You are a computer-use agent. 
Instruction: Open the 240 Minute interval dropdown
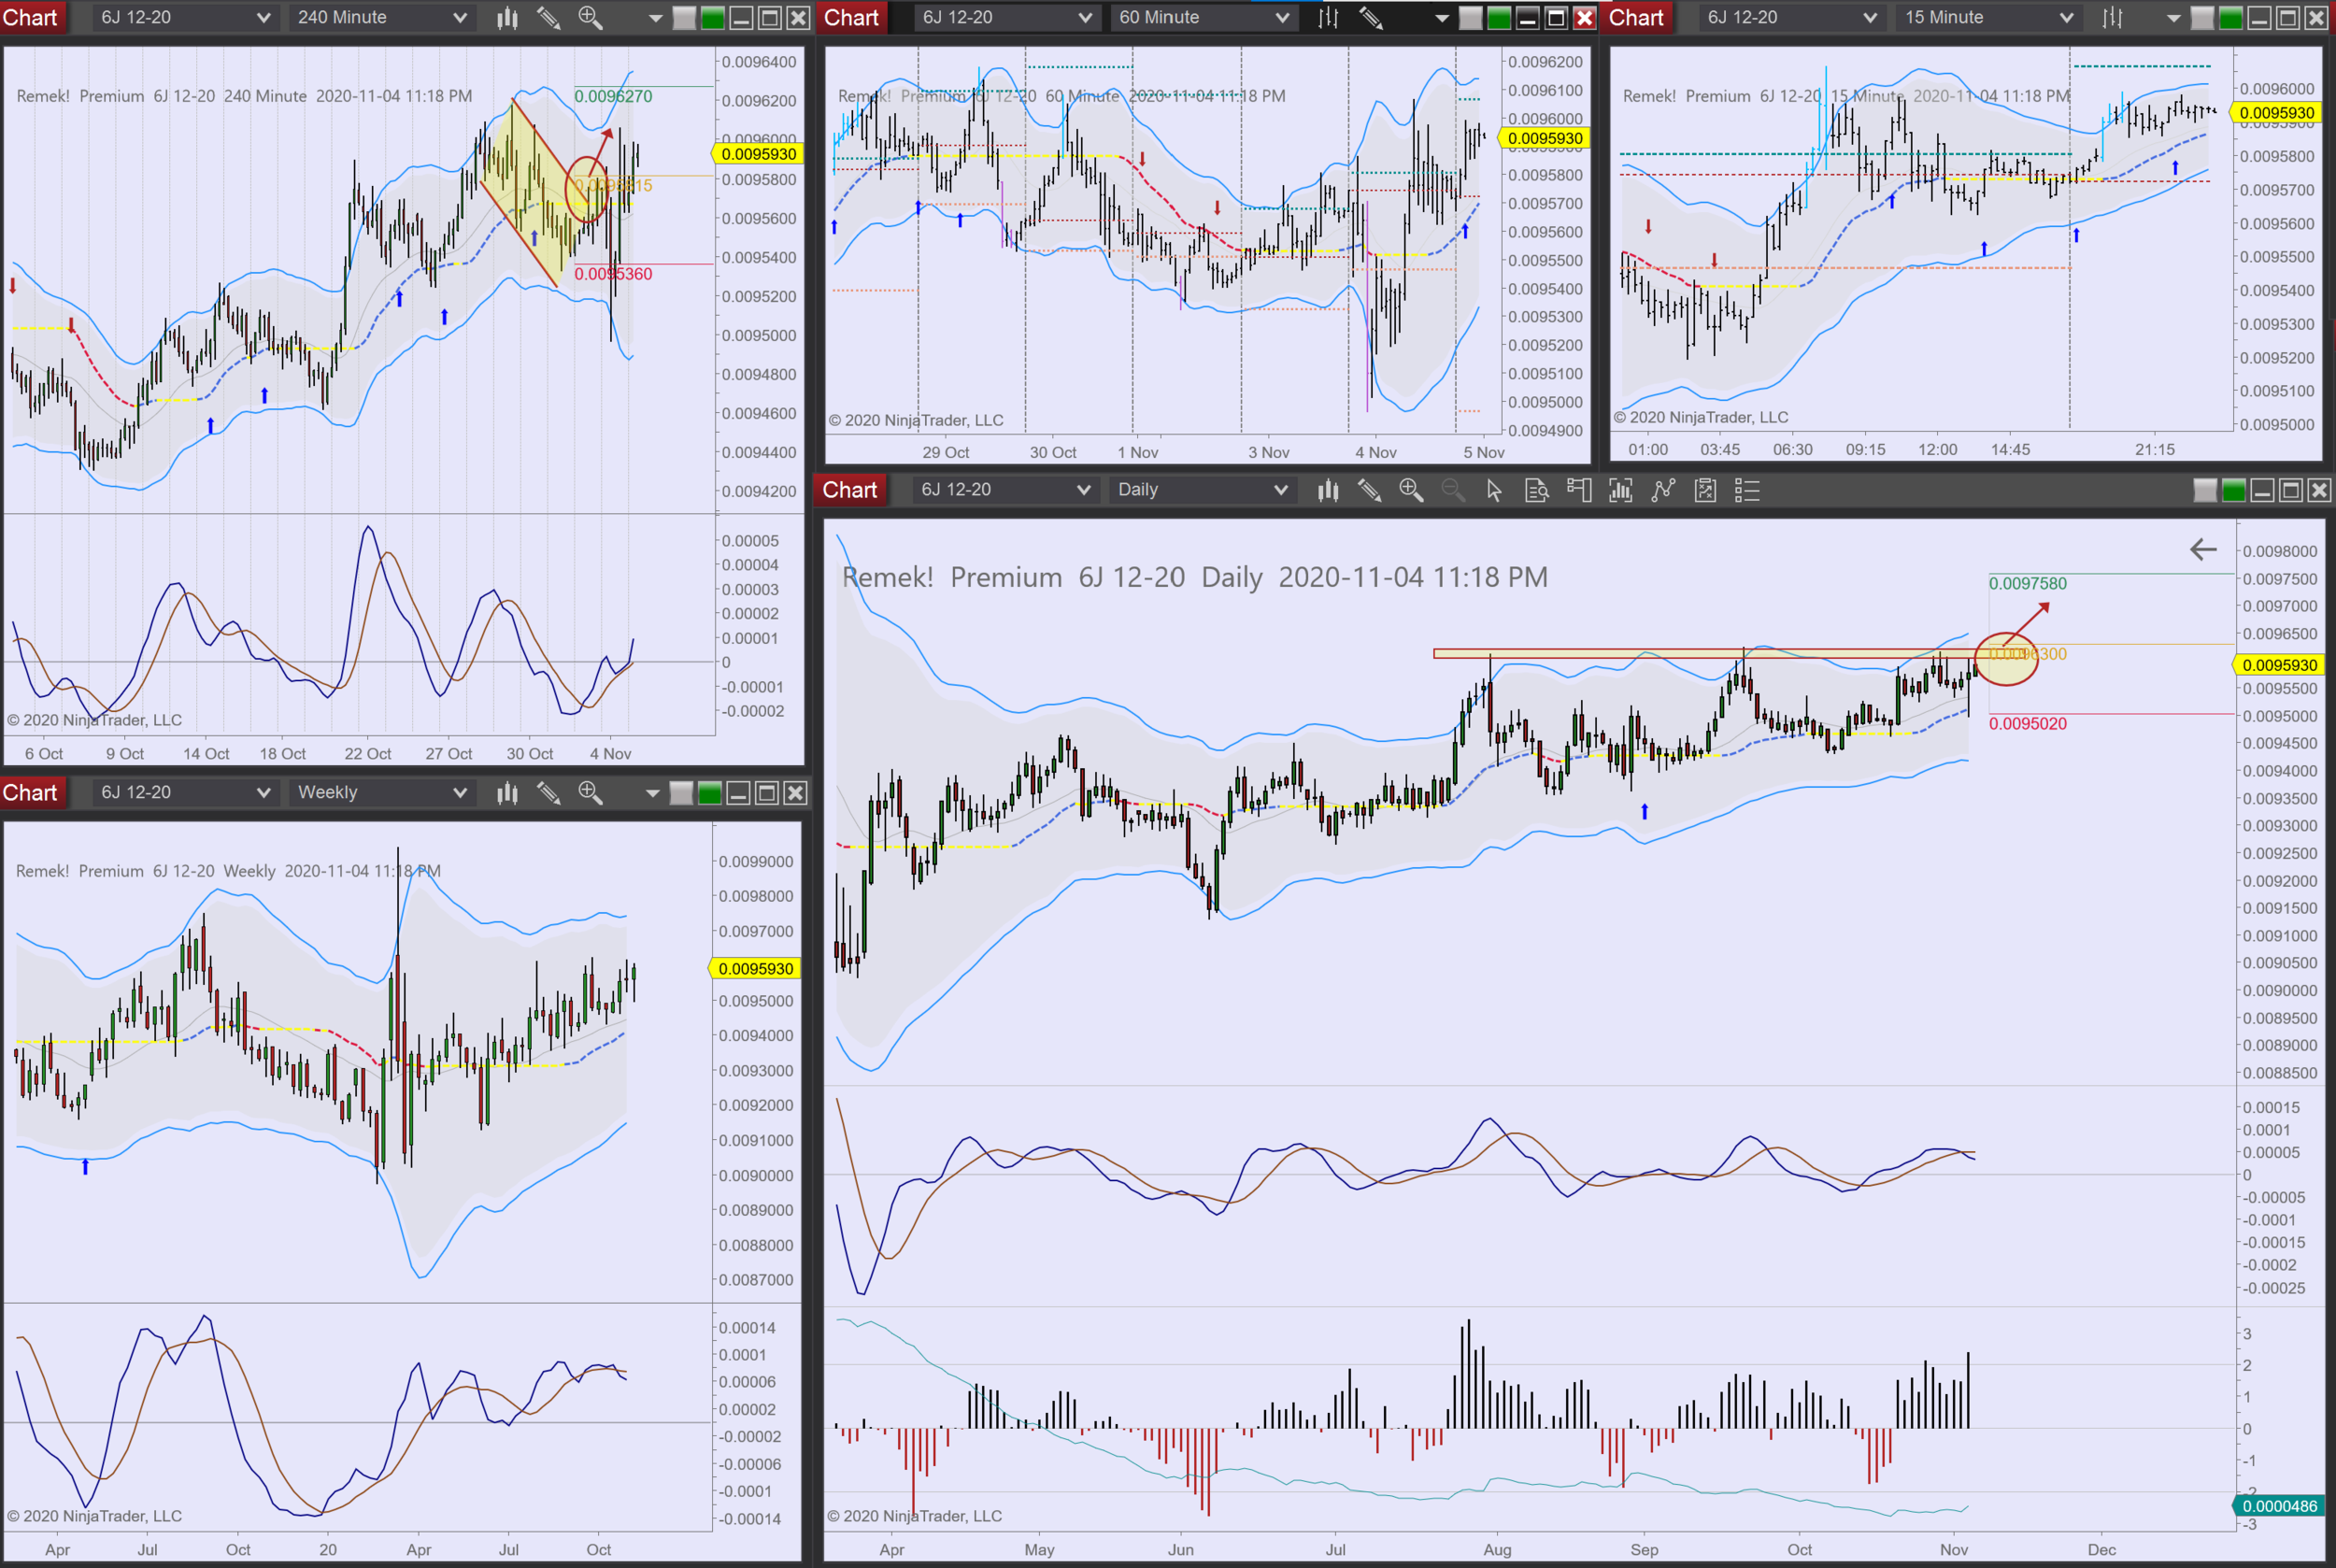point(380,18)
